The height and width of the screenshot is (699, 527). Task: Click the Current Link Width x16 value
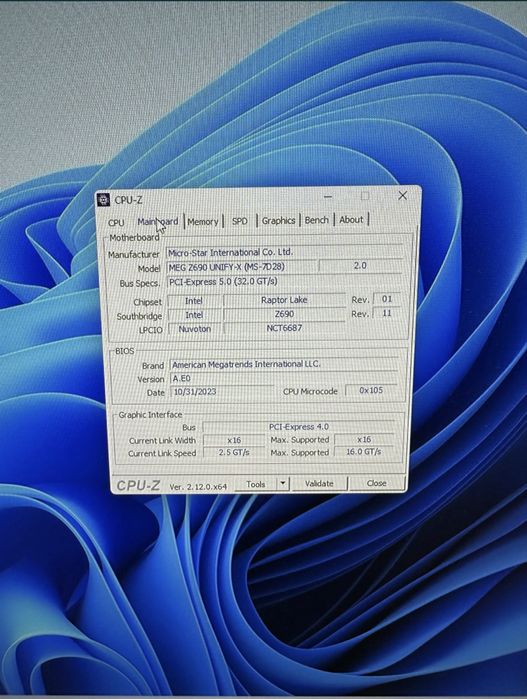pyautogui.click(x=234, y=440)
